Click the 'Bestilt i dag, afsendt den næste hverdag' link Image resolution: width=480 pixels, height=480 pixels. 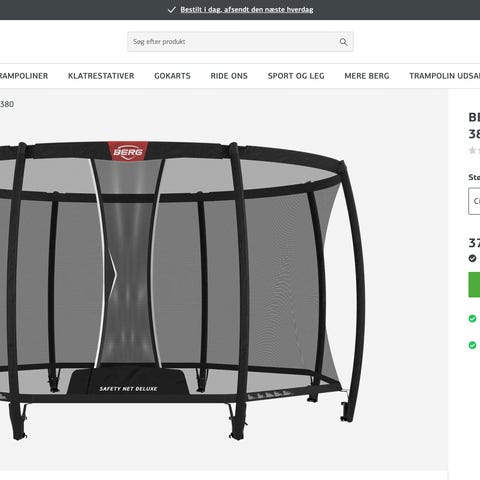[247, 10]
